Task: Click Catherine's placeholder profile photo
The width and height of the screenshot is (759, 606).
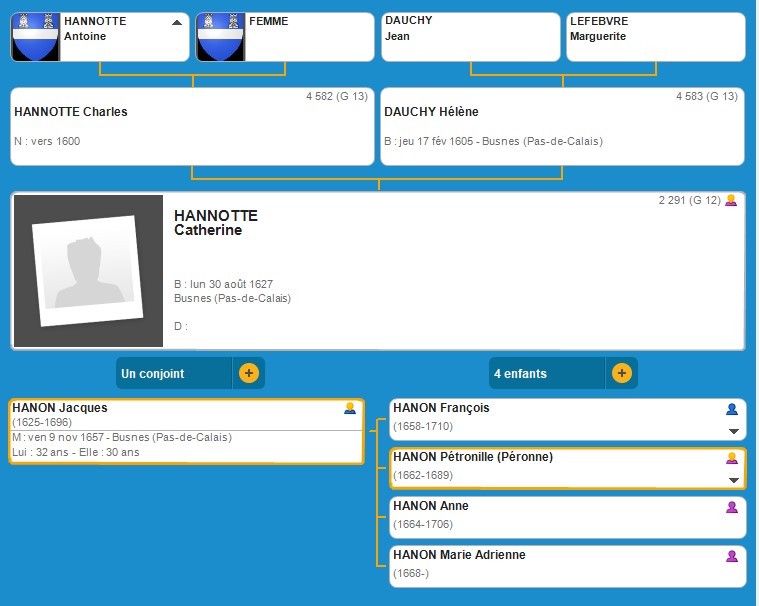Action: [x=87, y=271]
